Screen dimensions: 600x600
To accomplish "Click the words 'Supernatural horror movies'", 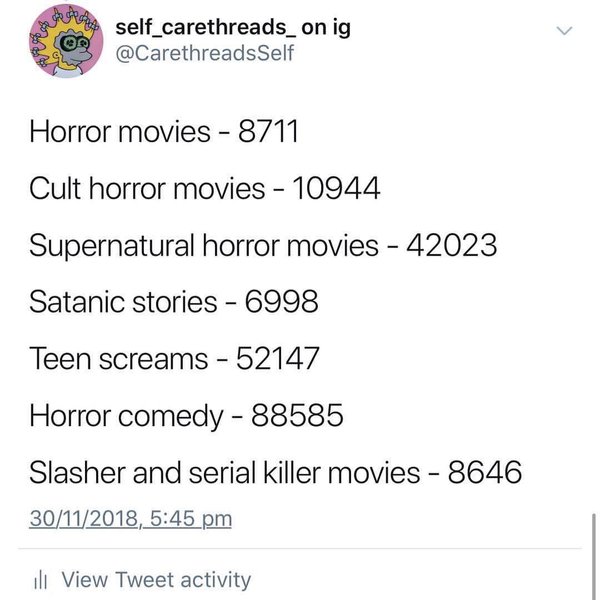I will coord(203,245).
